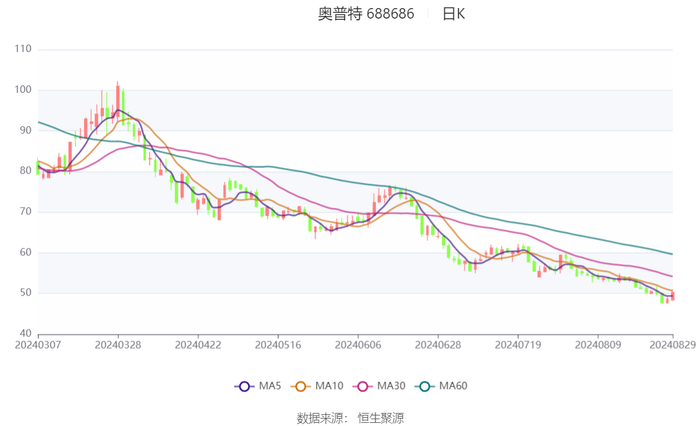Click the y-axis value 80
This screenshot has width=700, height=426.
coord(25,171)
